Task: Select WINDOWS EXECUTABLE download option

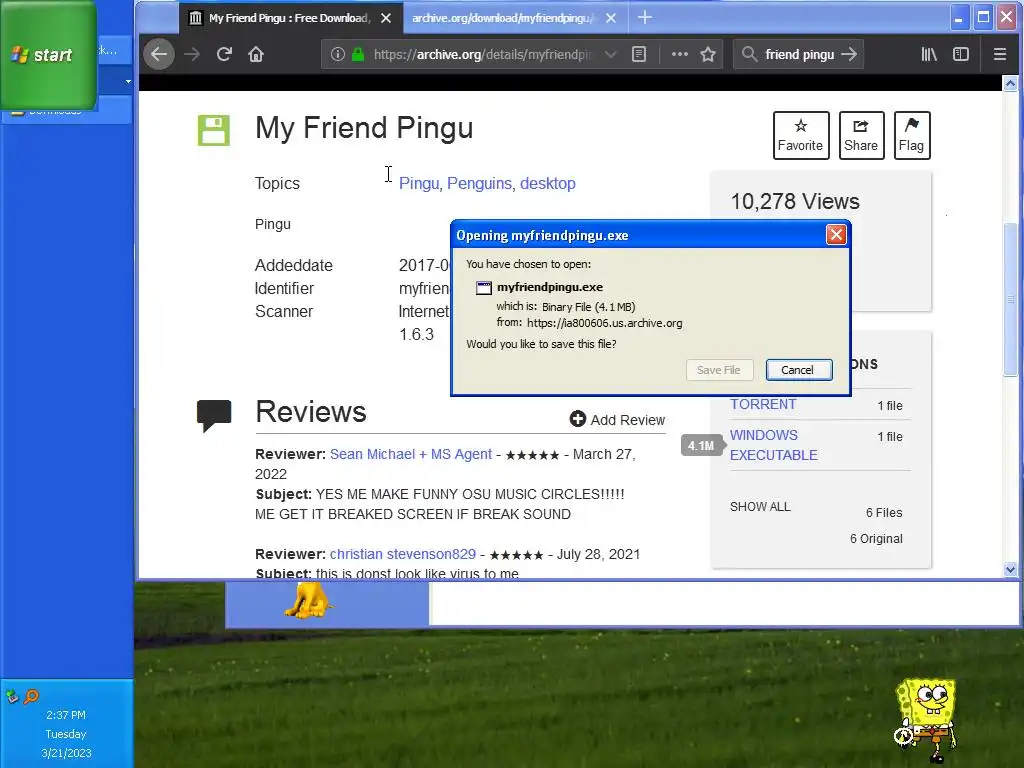Action: [773, 445]
